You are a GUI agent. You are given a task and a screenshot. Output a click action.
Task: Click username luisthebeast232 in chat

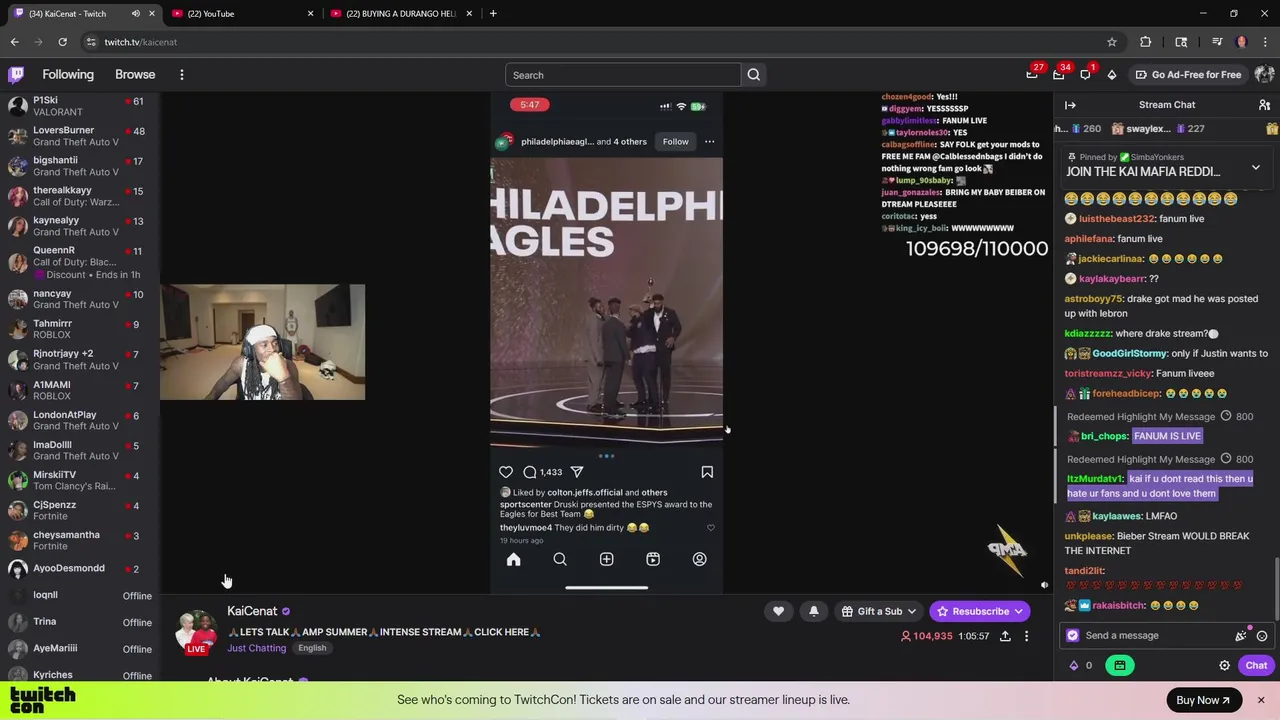point(1116,219)
